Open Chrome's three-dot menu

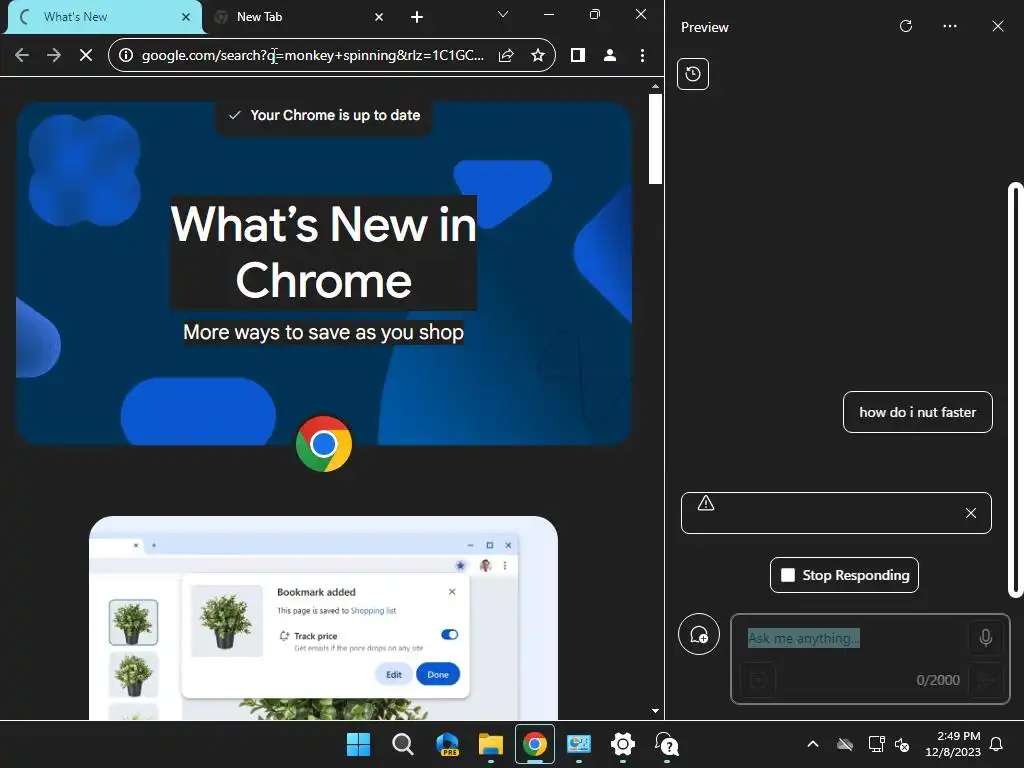[643, 56]
